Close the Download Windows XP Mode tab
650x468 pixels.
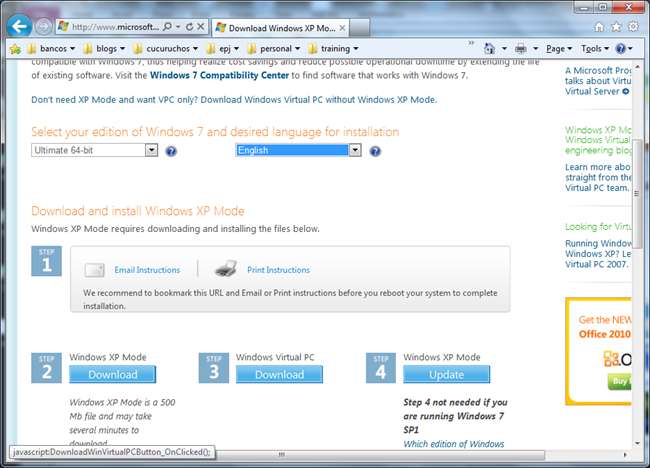pos(342,28)
